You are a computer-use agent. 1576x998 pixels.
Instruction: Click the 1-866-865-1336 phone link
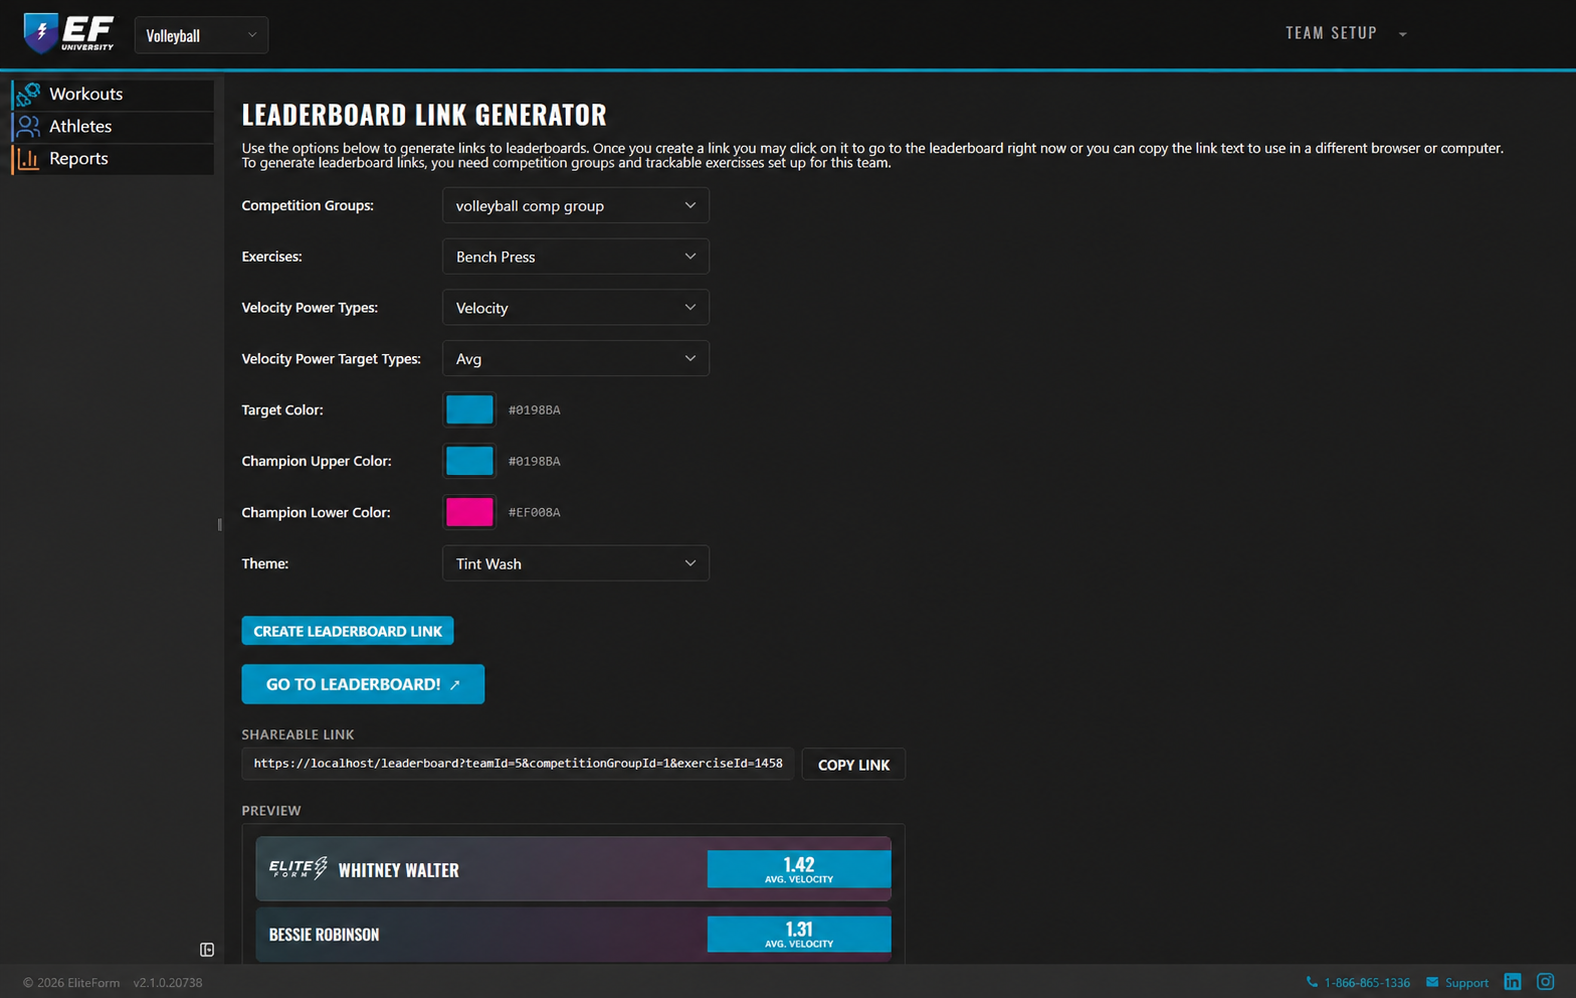pyautogui.click(x=1367, y=982)
